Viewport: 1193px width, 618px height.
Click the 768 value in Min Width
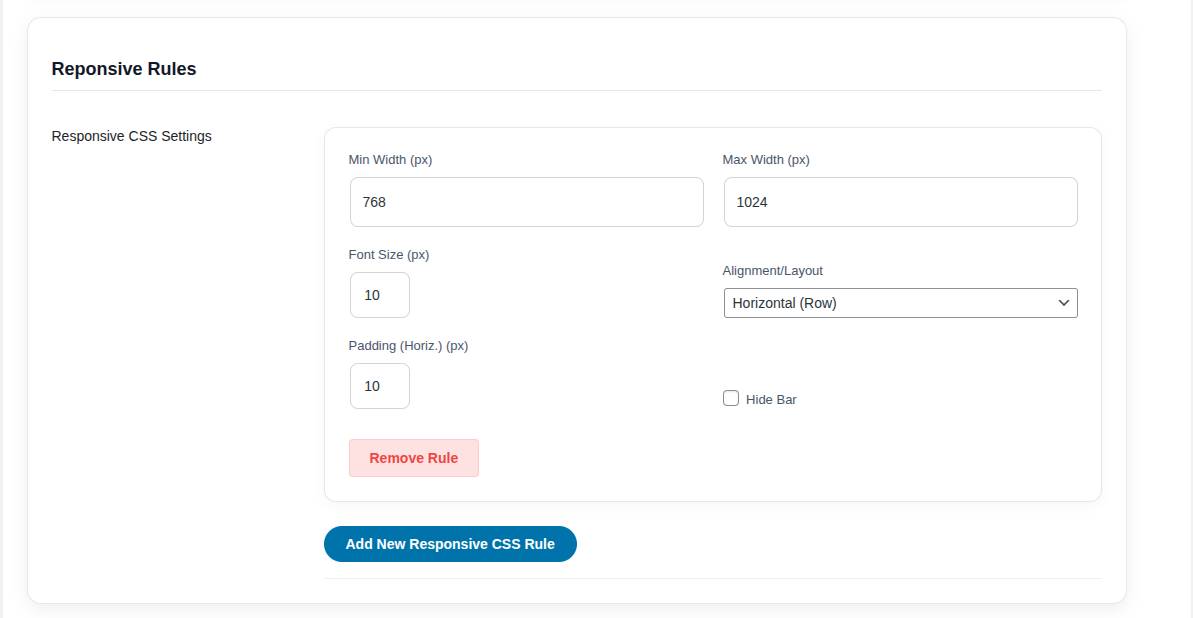(x=375, y=202)
